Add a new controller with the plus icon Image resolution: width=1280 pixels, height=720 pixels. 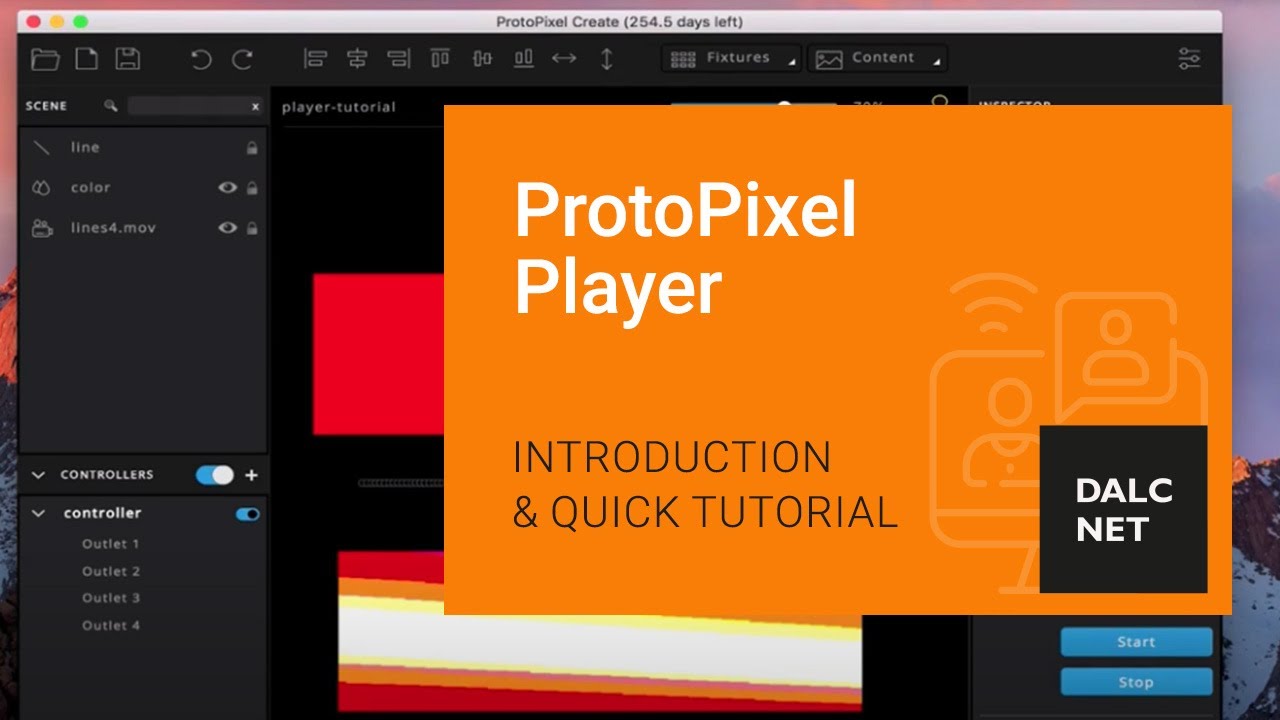tap(251, 475)
